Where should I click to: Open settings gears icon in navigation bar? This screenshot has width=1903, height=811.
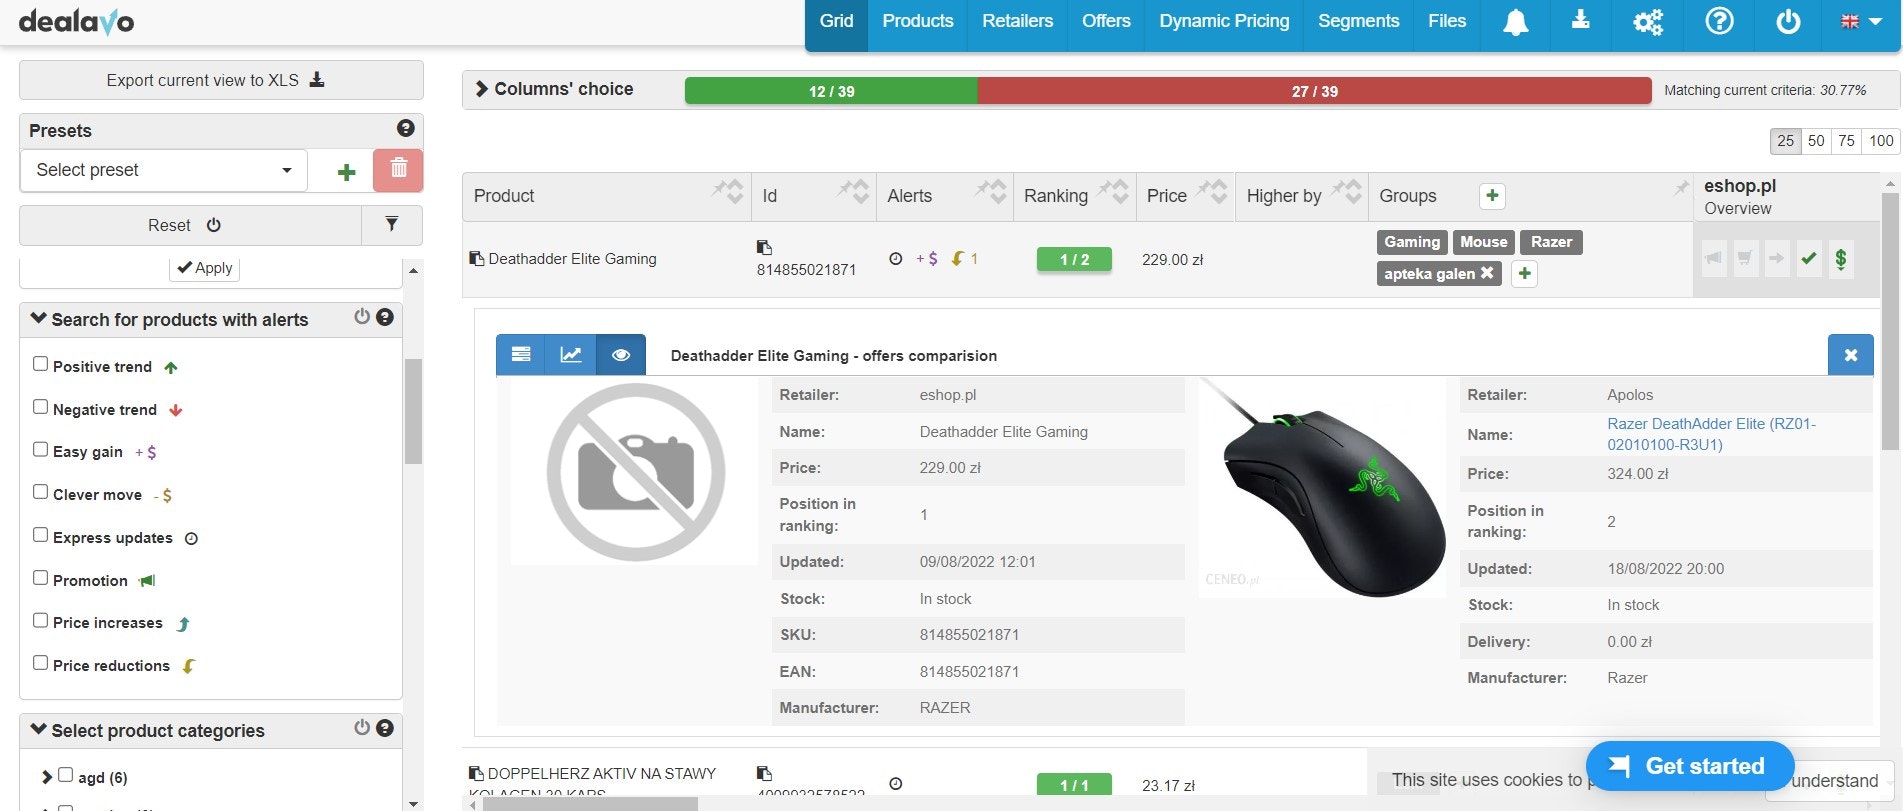point(1648,22)
